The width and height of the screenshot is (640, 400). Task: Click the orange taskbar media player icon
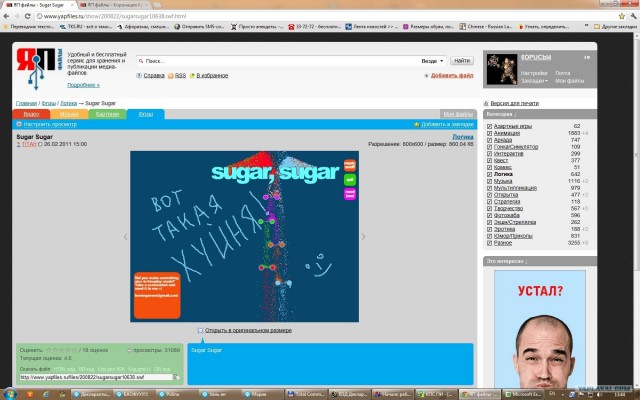pyautogui.click(x=30, y=394)
